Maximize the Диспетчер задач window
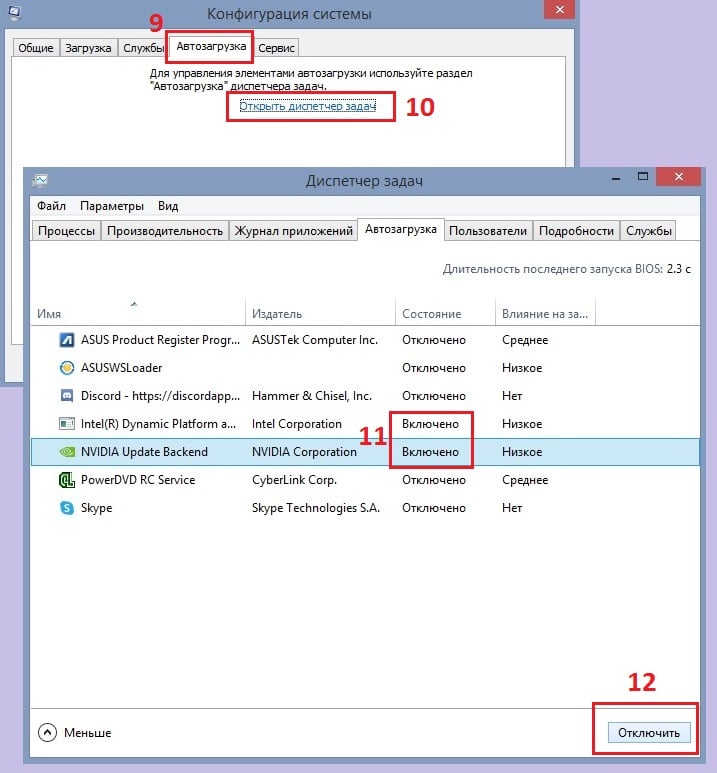This screenshot has height=773, width=717. point(643,176)
